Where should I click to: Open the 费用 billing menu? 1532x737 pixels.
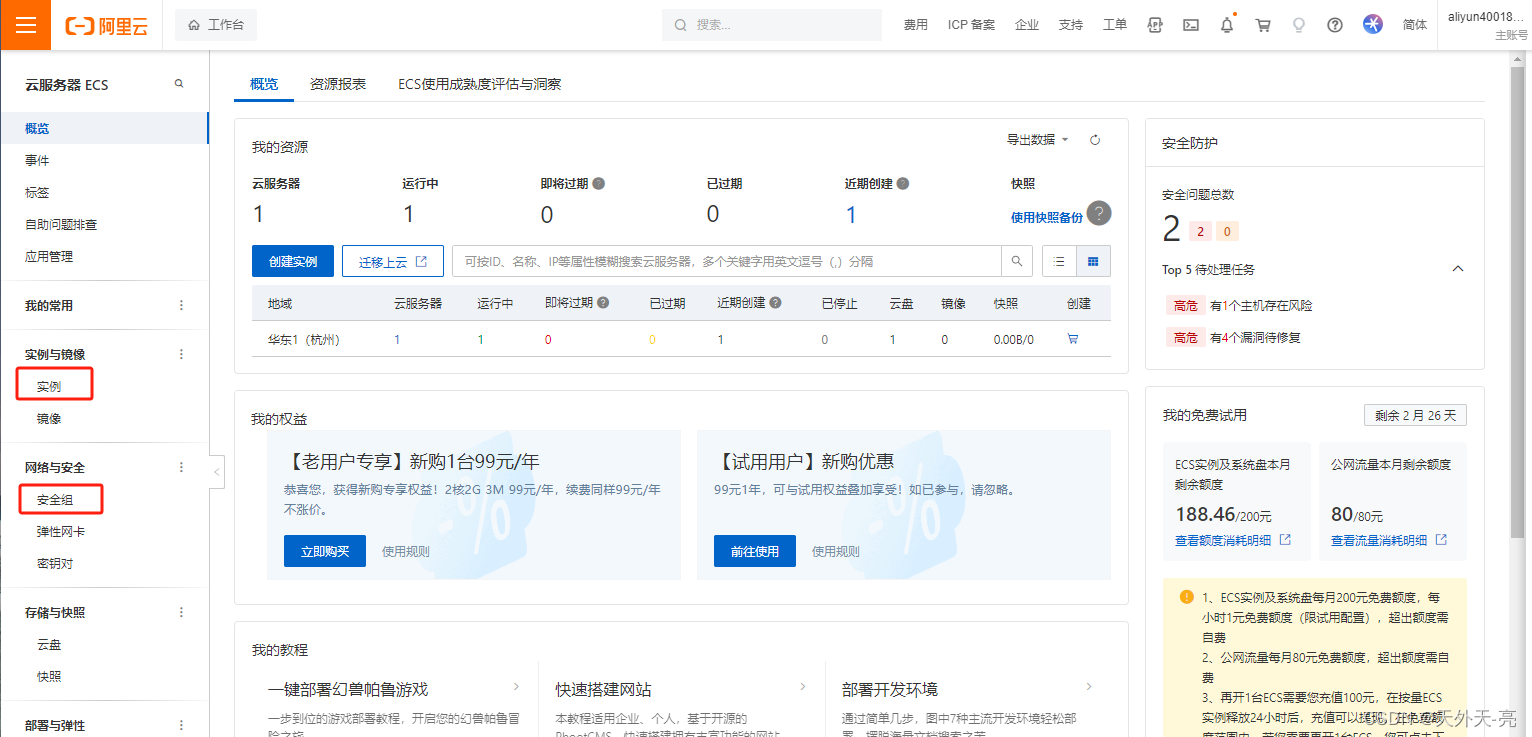click(915, 25)
